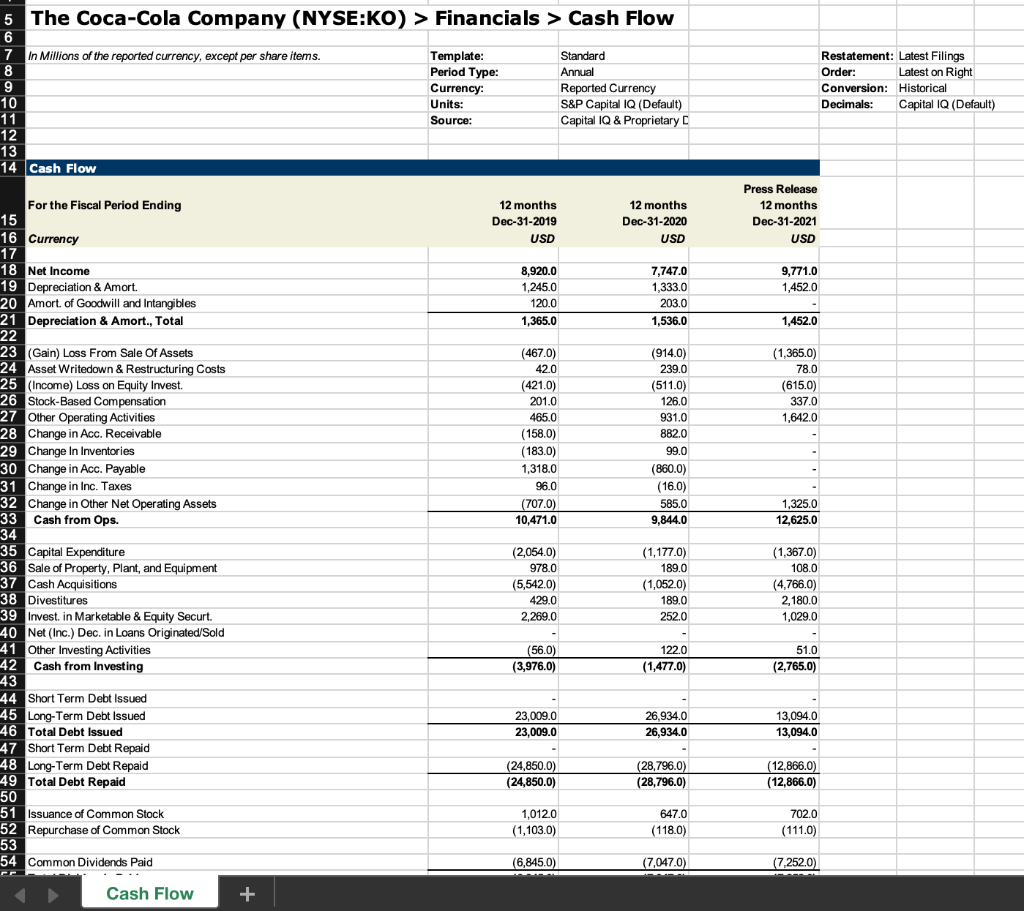This screenshot has height=911, width=1024.
Task: Select the Dec-31-2021 column header cell
Action: point(780,212)
